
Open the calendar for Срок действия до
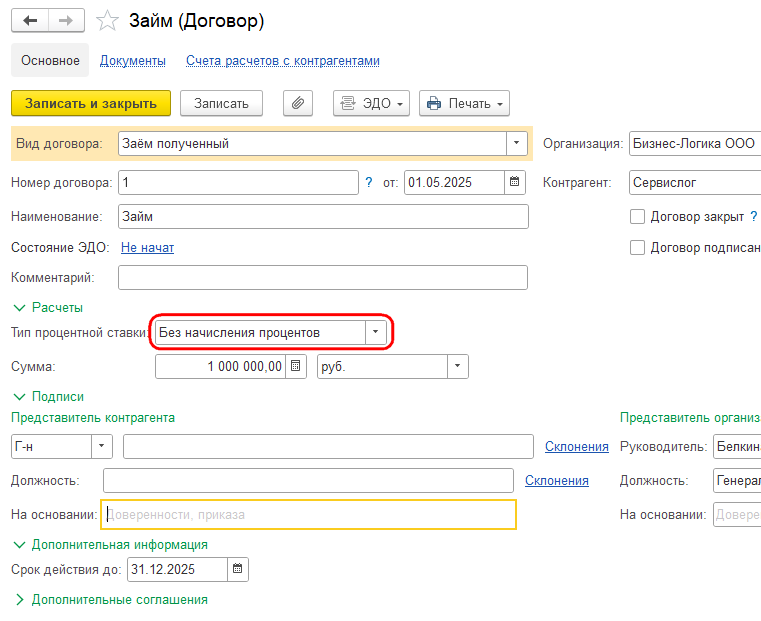(237, 569)
